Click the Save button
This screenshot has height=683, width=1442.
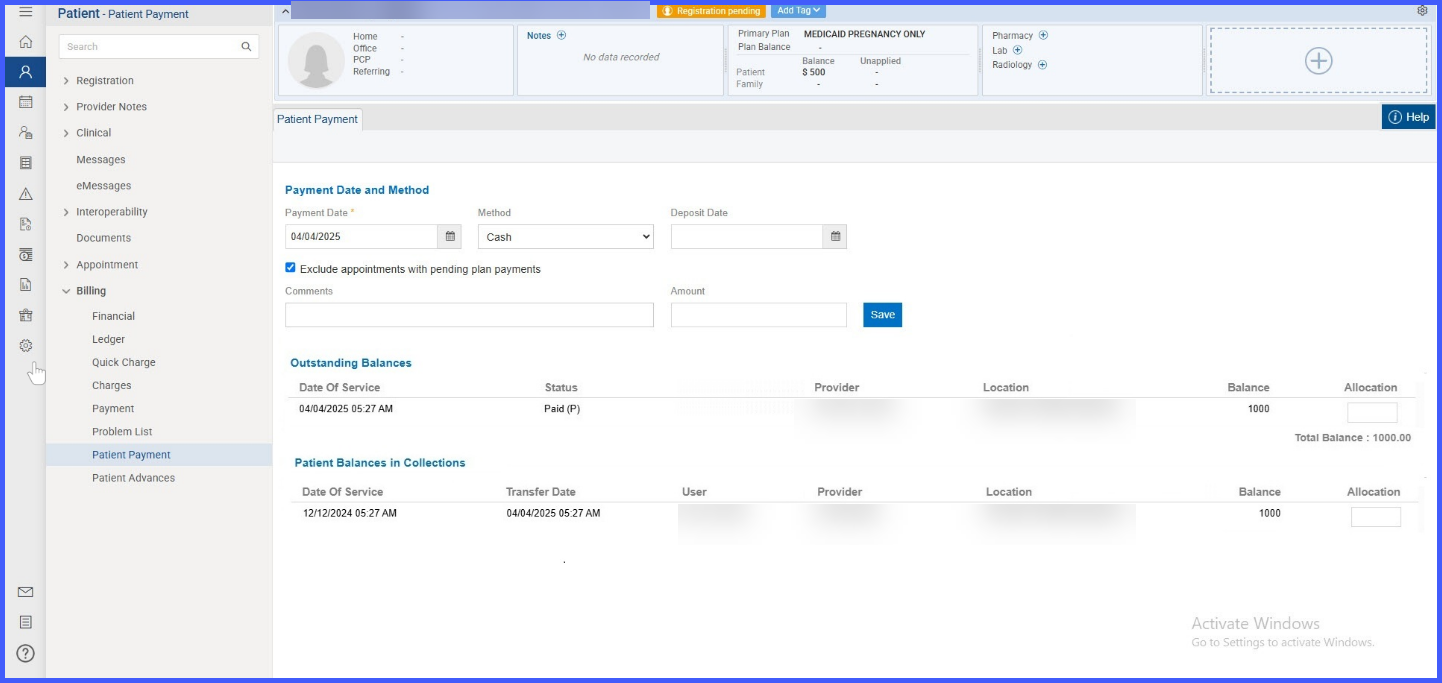(x=883, y=315)
